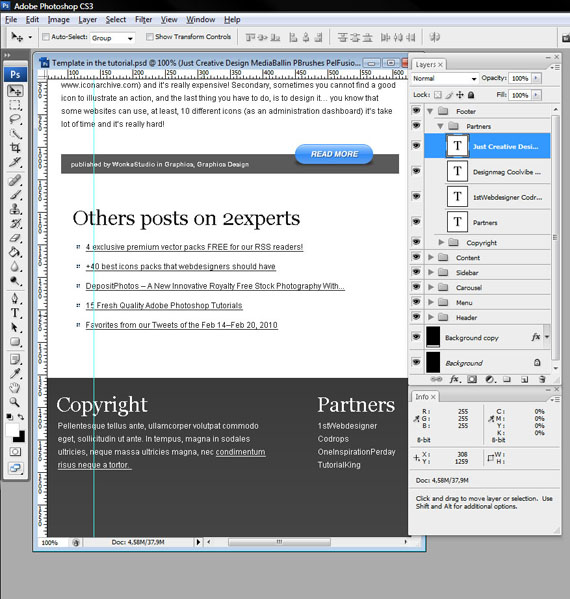Select the Eraser tool
This screenshot has height=599, width=570.
15,238
